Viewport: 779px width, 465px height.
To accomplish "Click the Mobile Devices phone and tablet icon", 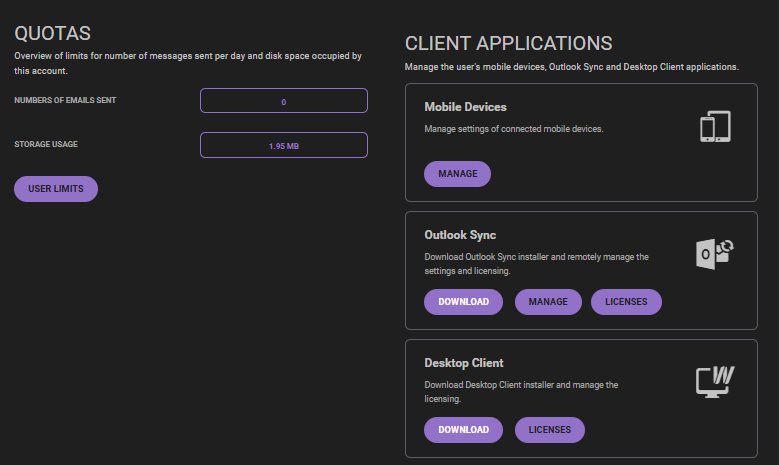I will click(x=715, y=127).
